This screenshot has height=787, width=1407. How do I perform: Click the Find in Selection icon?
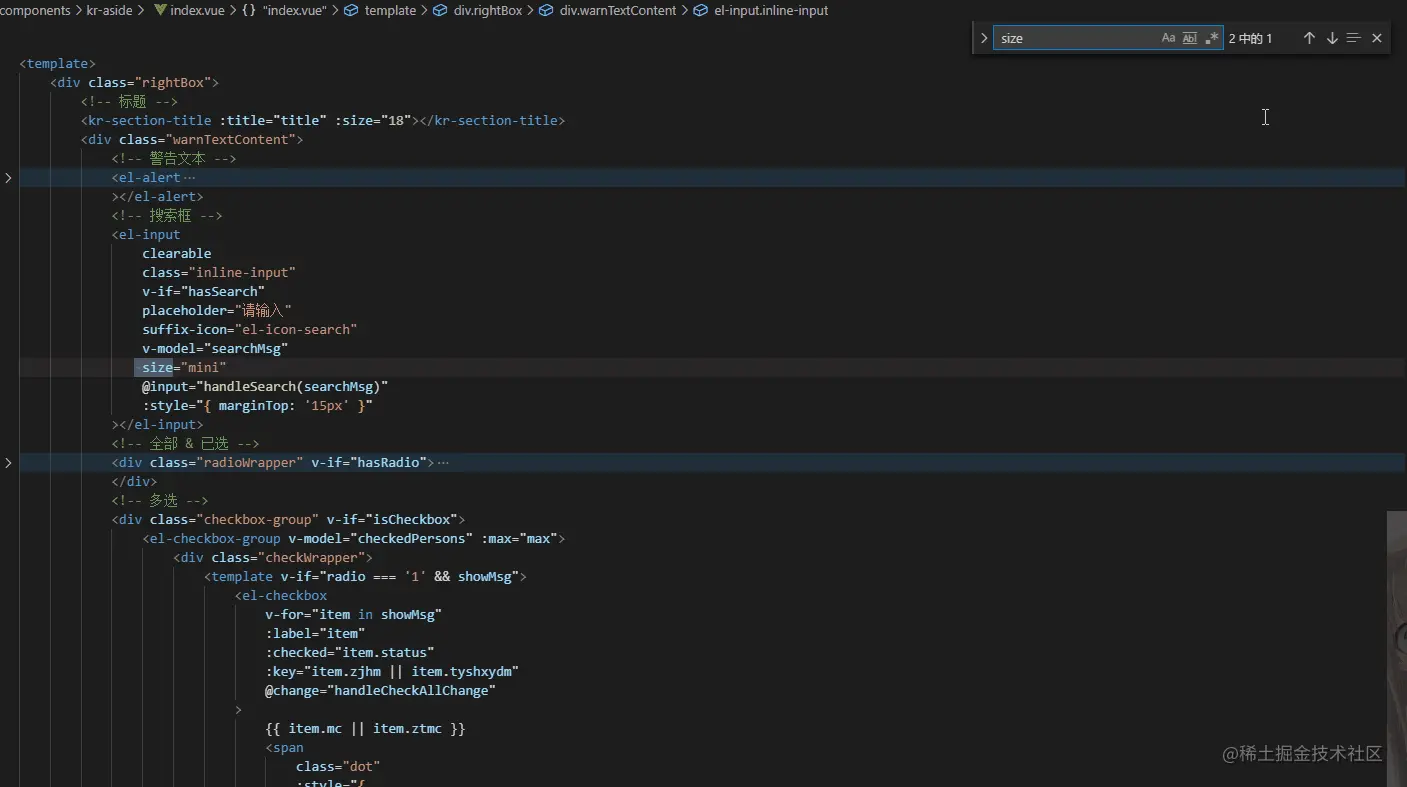click(1353, 37)
